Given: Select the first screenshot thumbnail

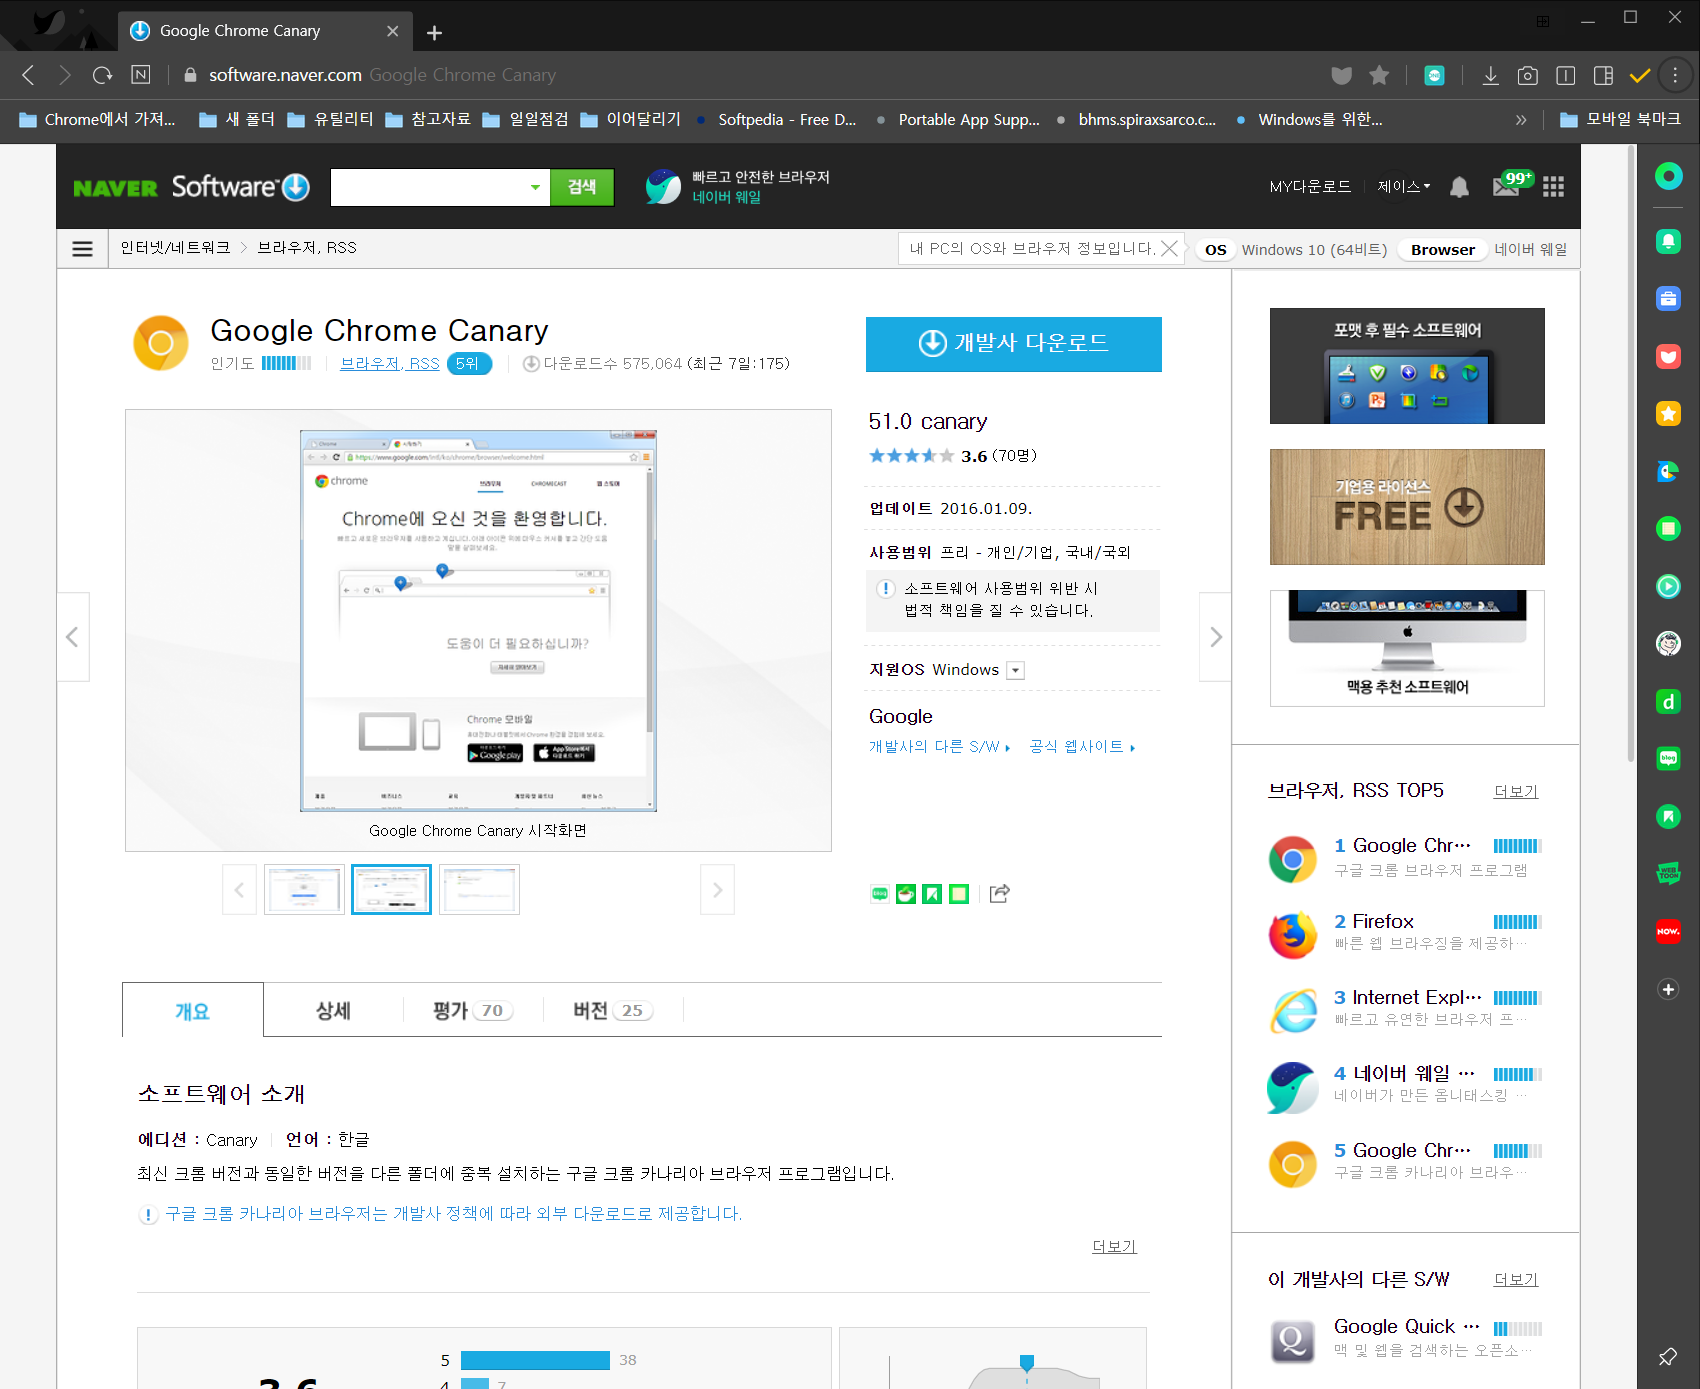Looking at the screenshot, I should tap(304, 889).
